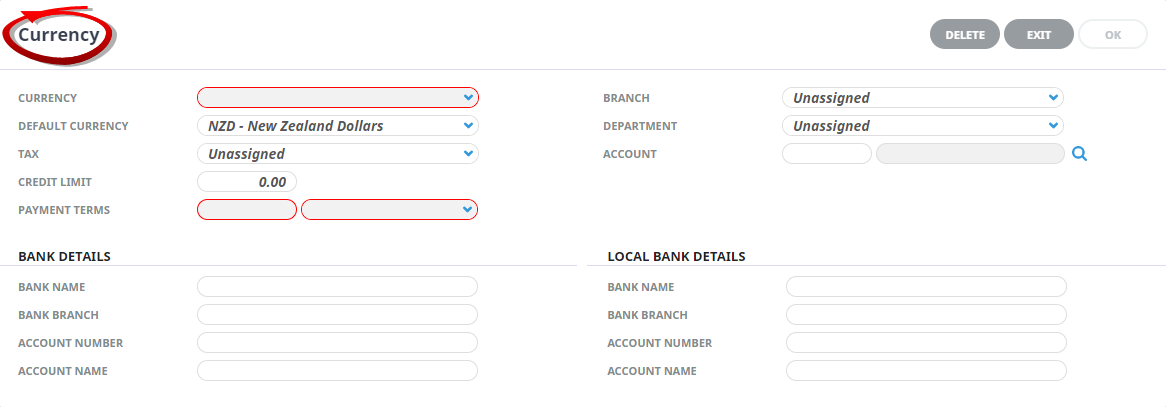
Task: Click Account Number field under Local Bank Details
Action: (x=927, y=343)
